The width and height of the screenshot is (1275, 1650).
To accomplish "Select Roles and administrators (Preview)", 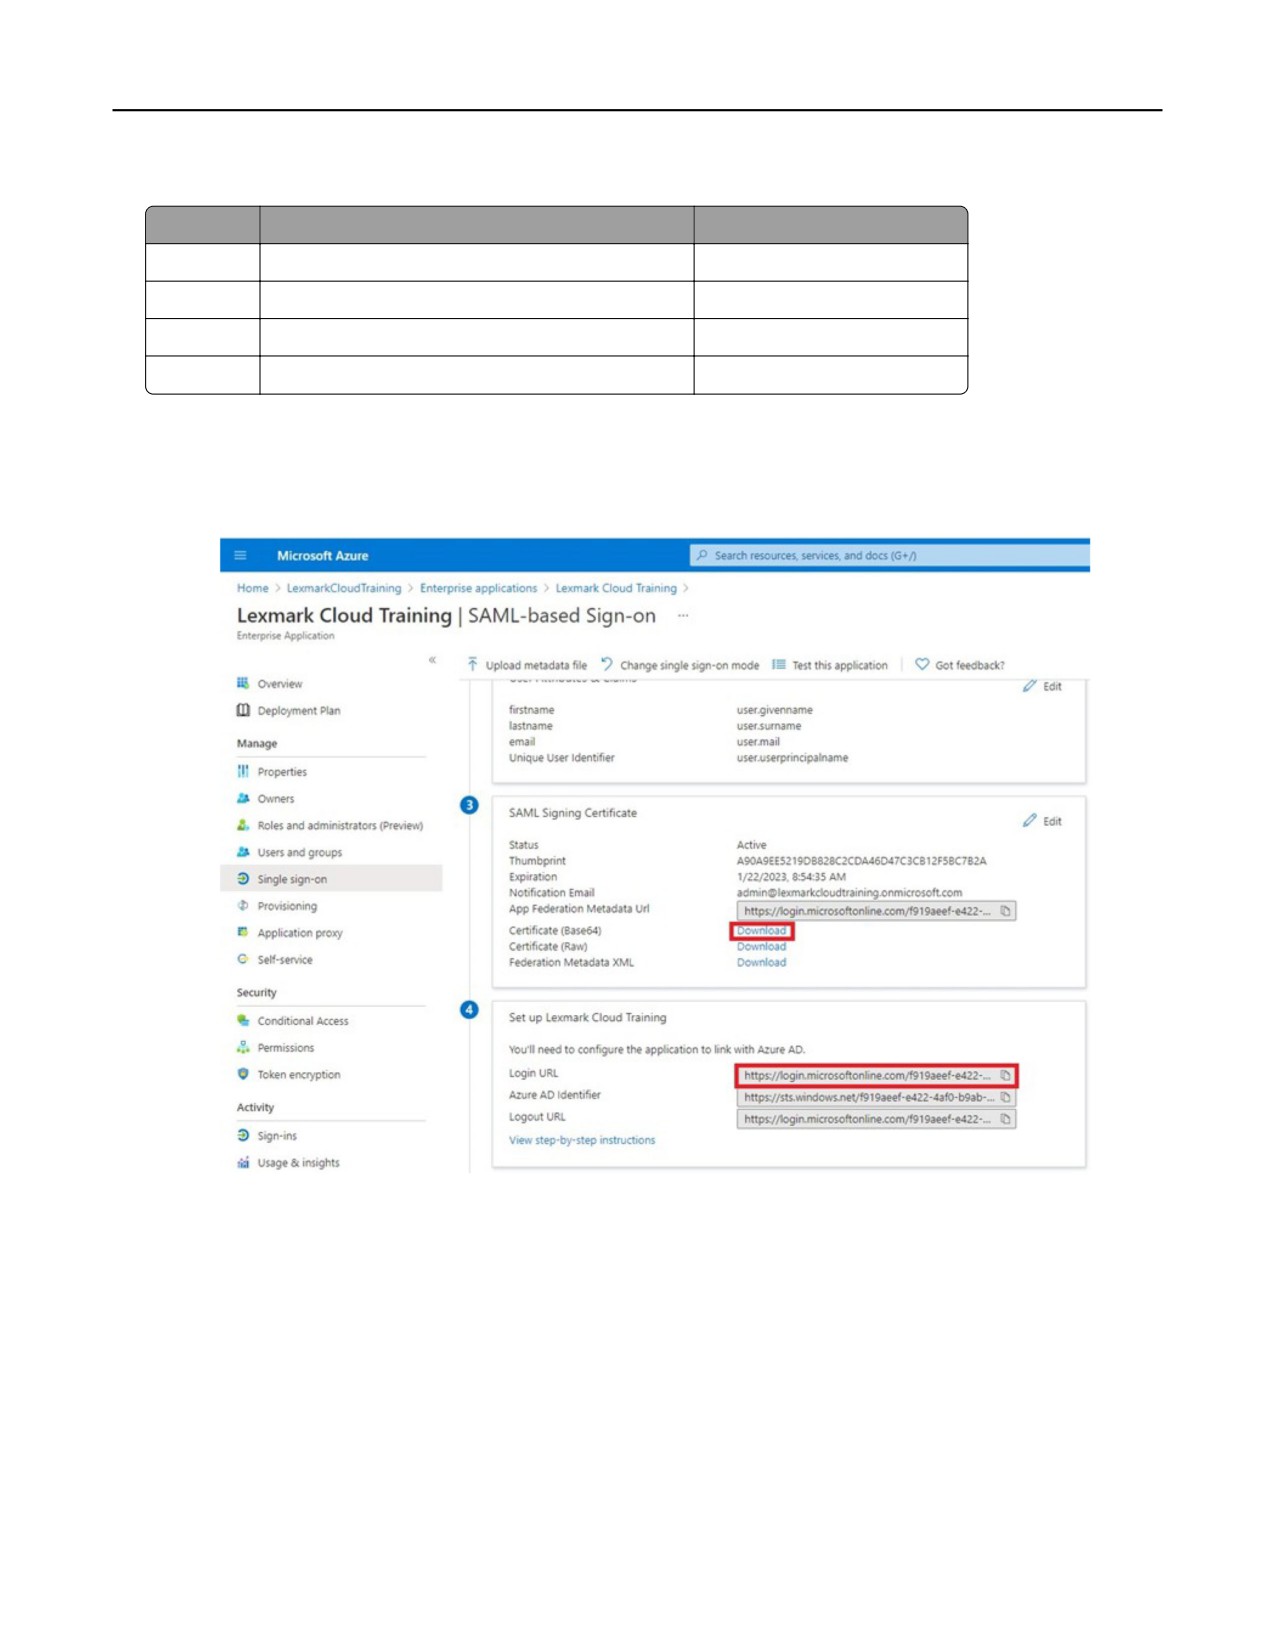I will [340, 826].
